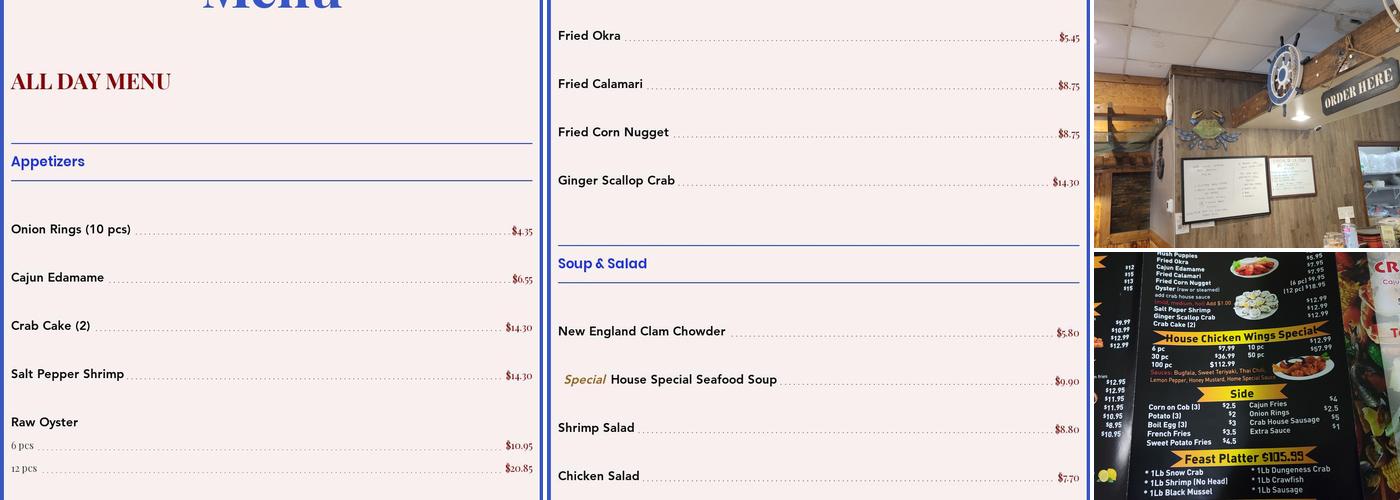
Task: Click the Fried Corn Nugget item
Action: [613, 132]
